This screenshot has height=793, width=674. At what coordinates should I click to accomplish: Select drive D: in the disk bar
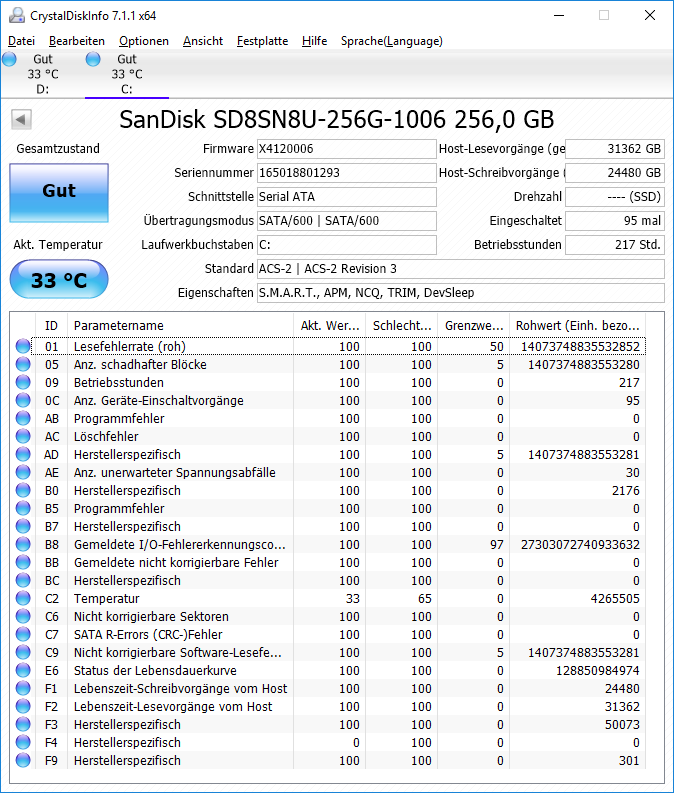click(x=42, y=74)
